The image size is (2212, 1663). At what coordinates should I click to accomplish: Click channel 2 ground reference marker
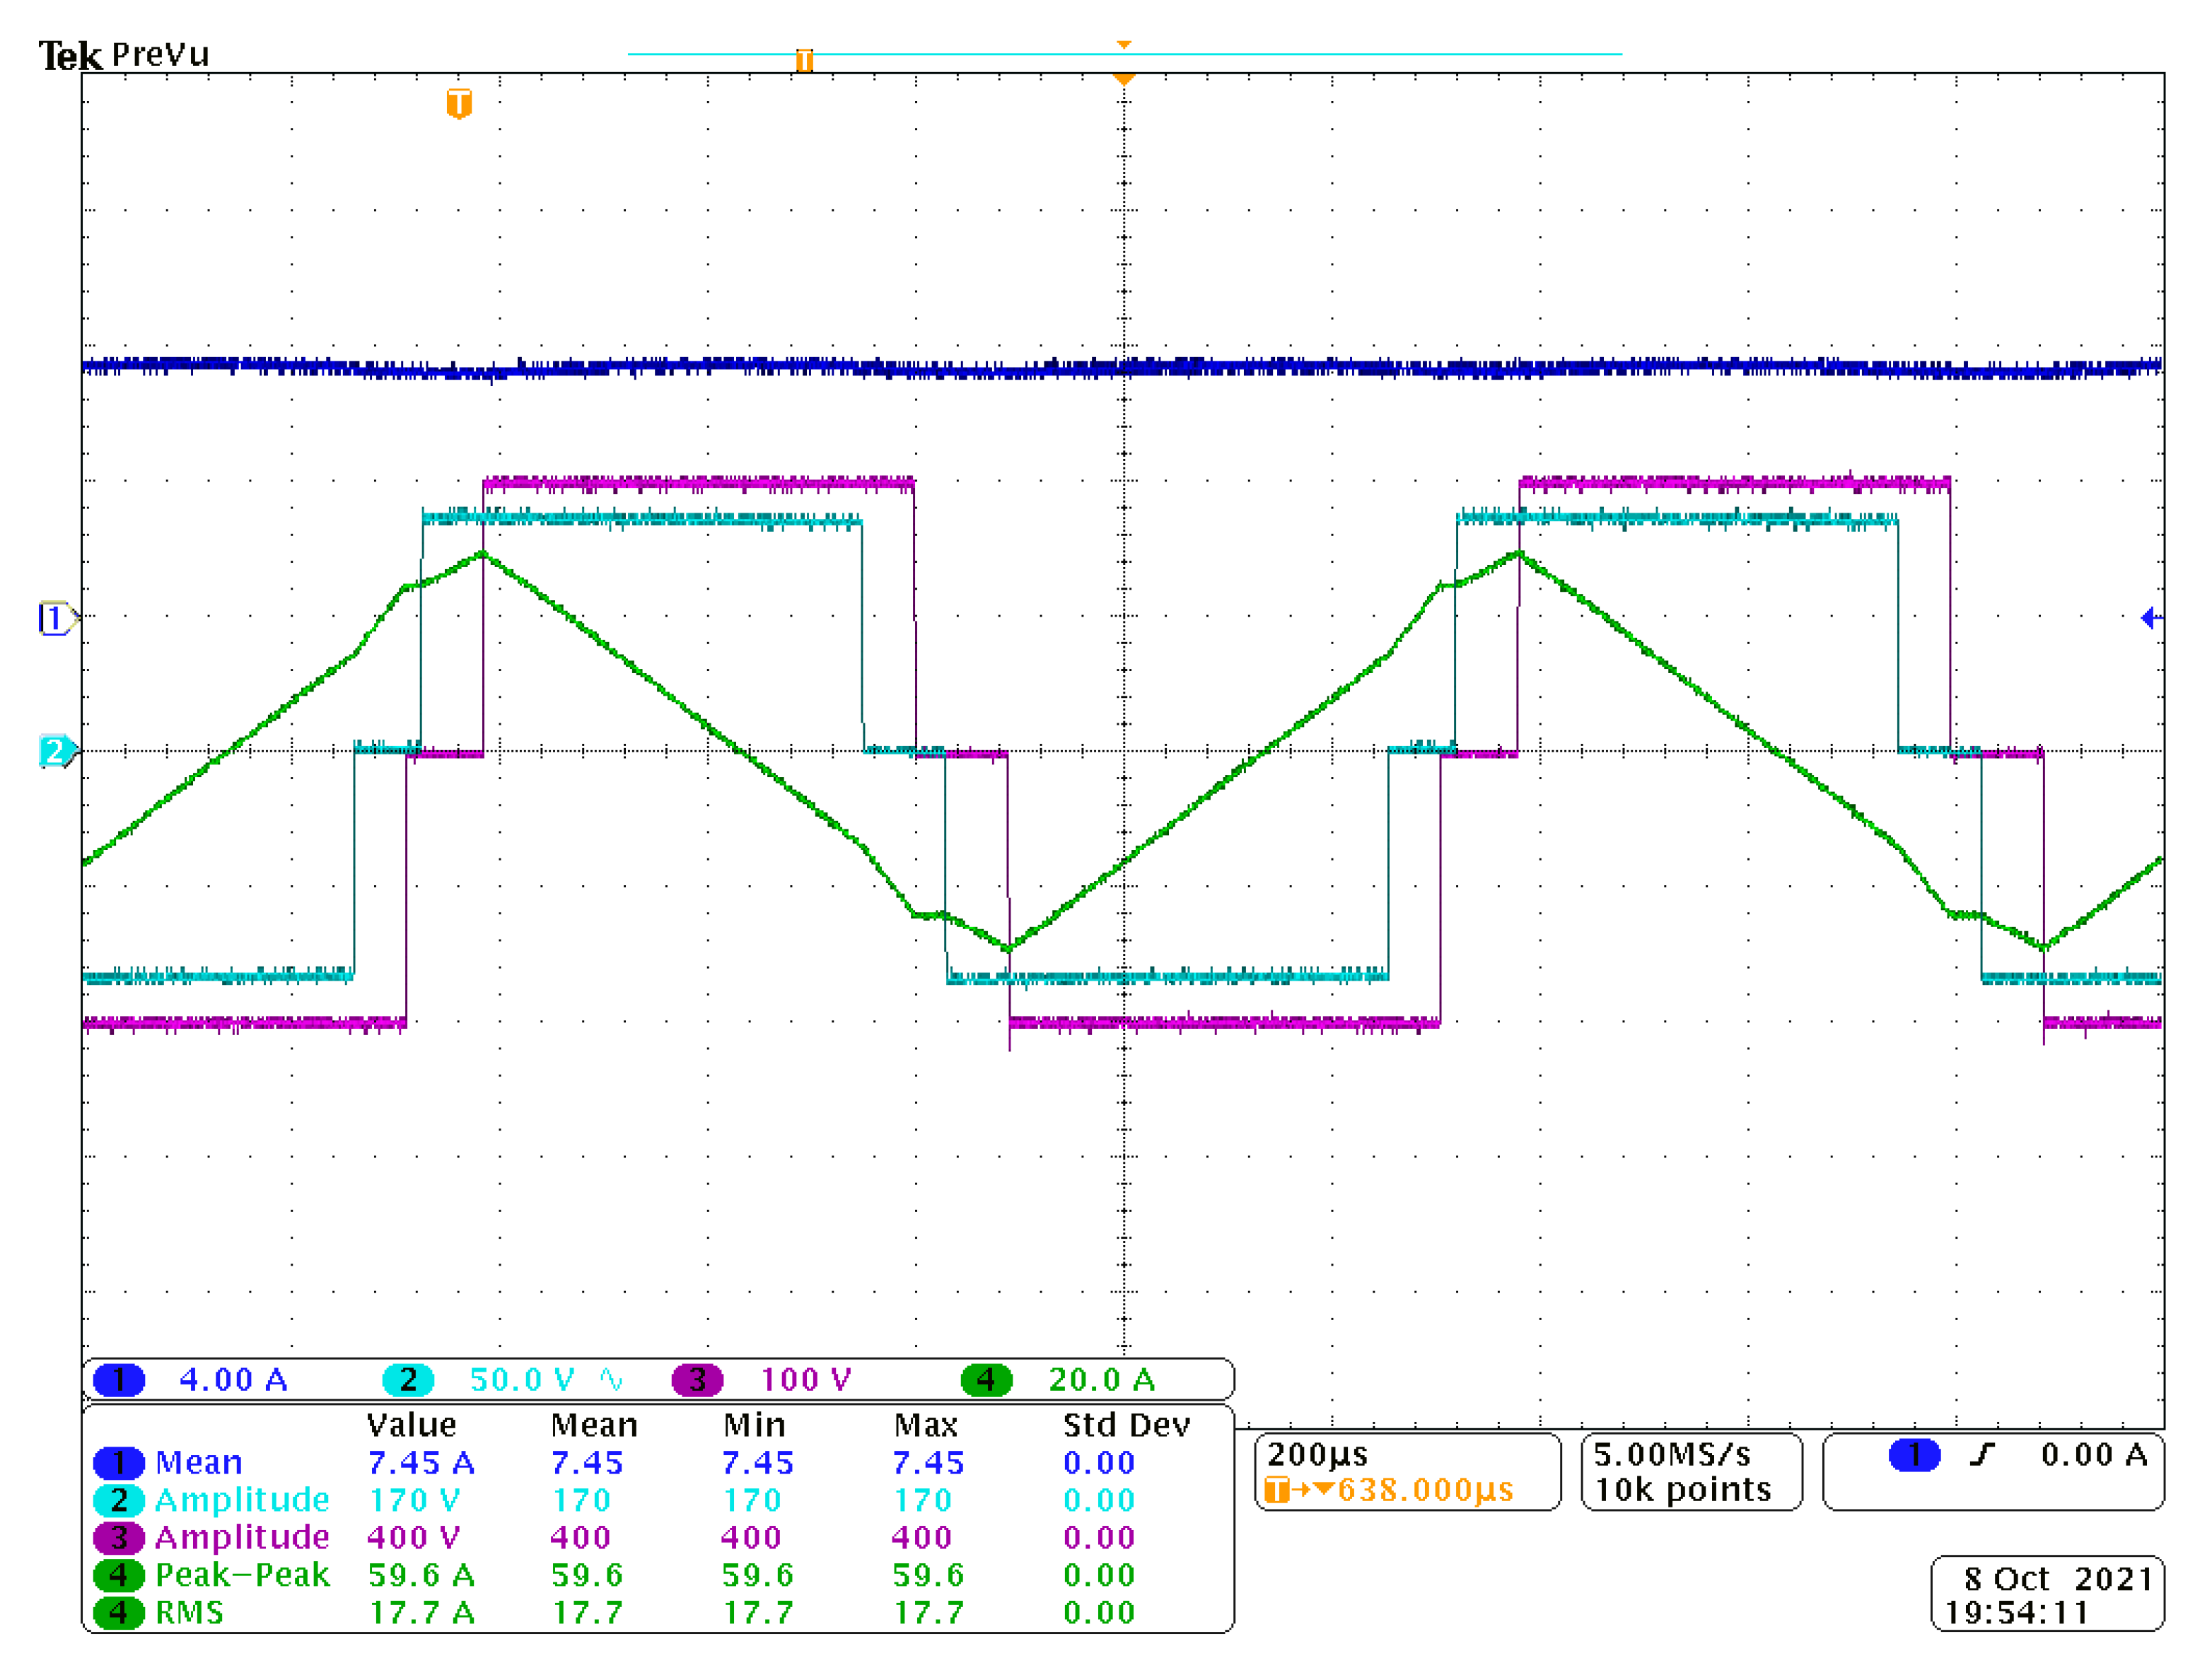coord(55,751)
